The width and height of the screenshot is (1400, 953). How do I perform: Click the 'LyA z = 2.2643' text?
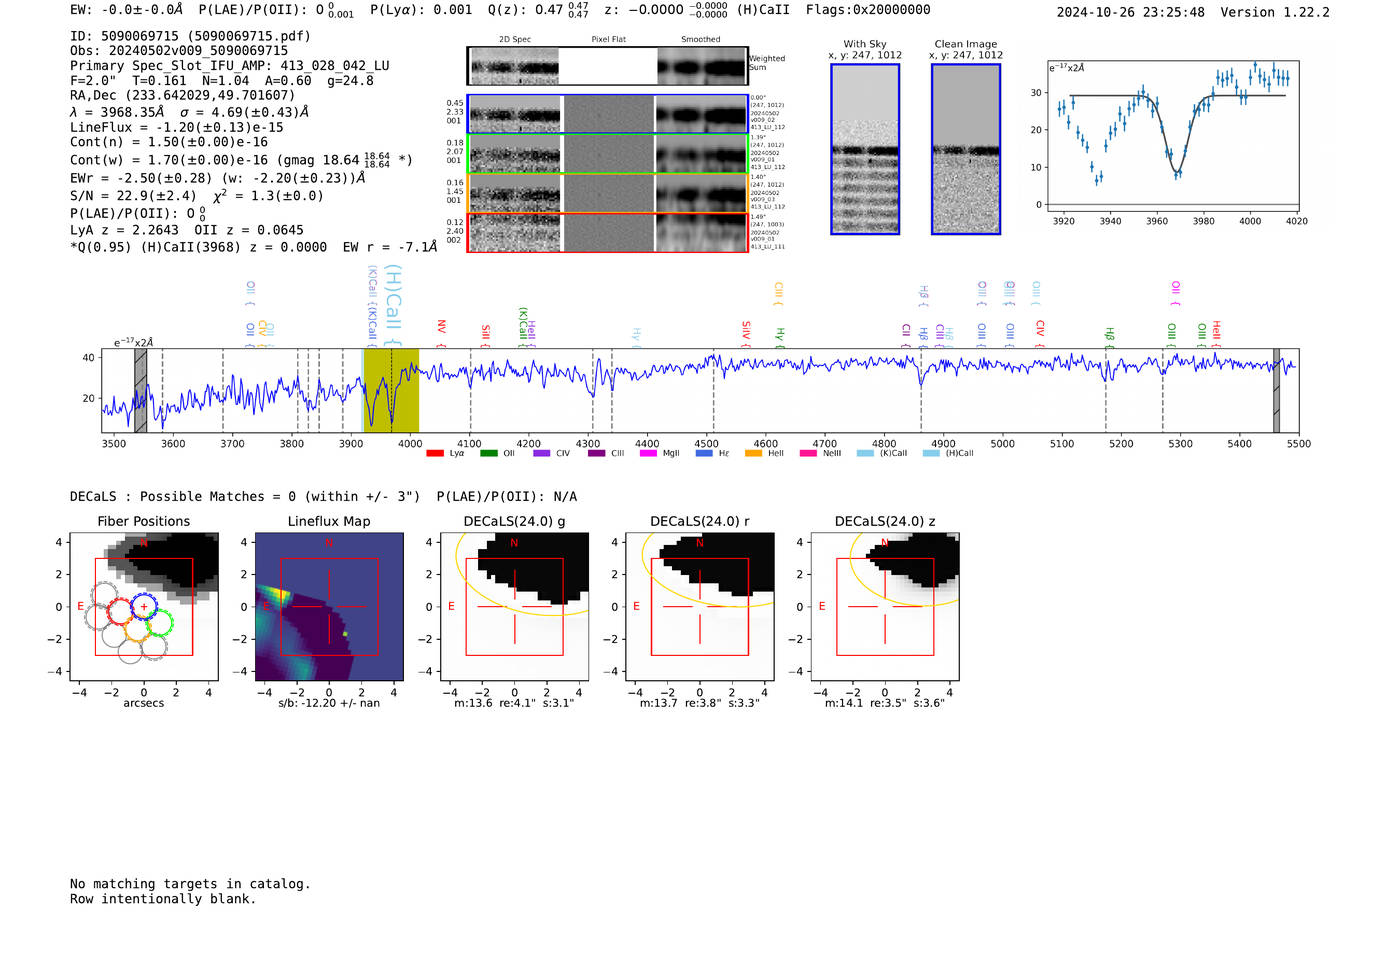[x=124, y=230]
